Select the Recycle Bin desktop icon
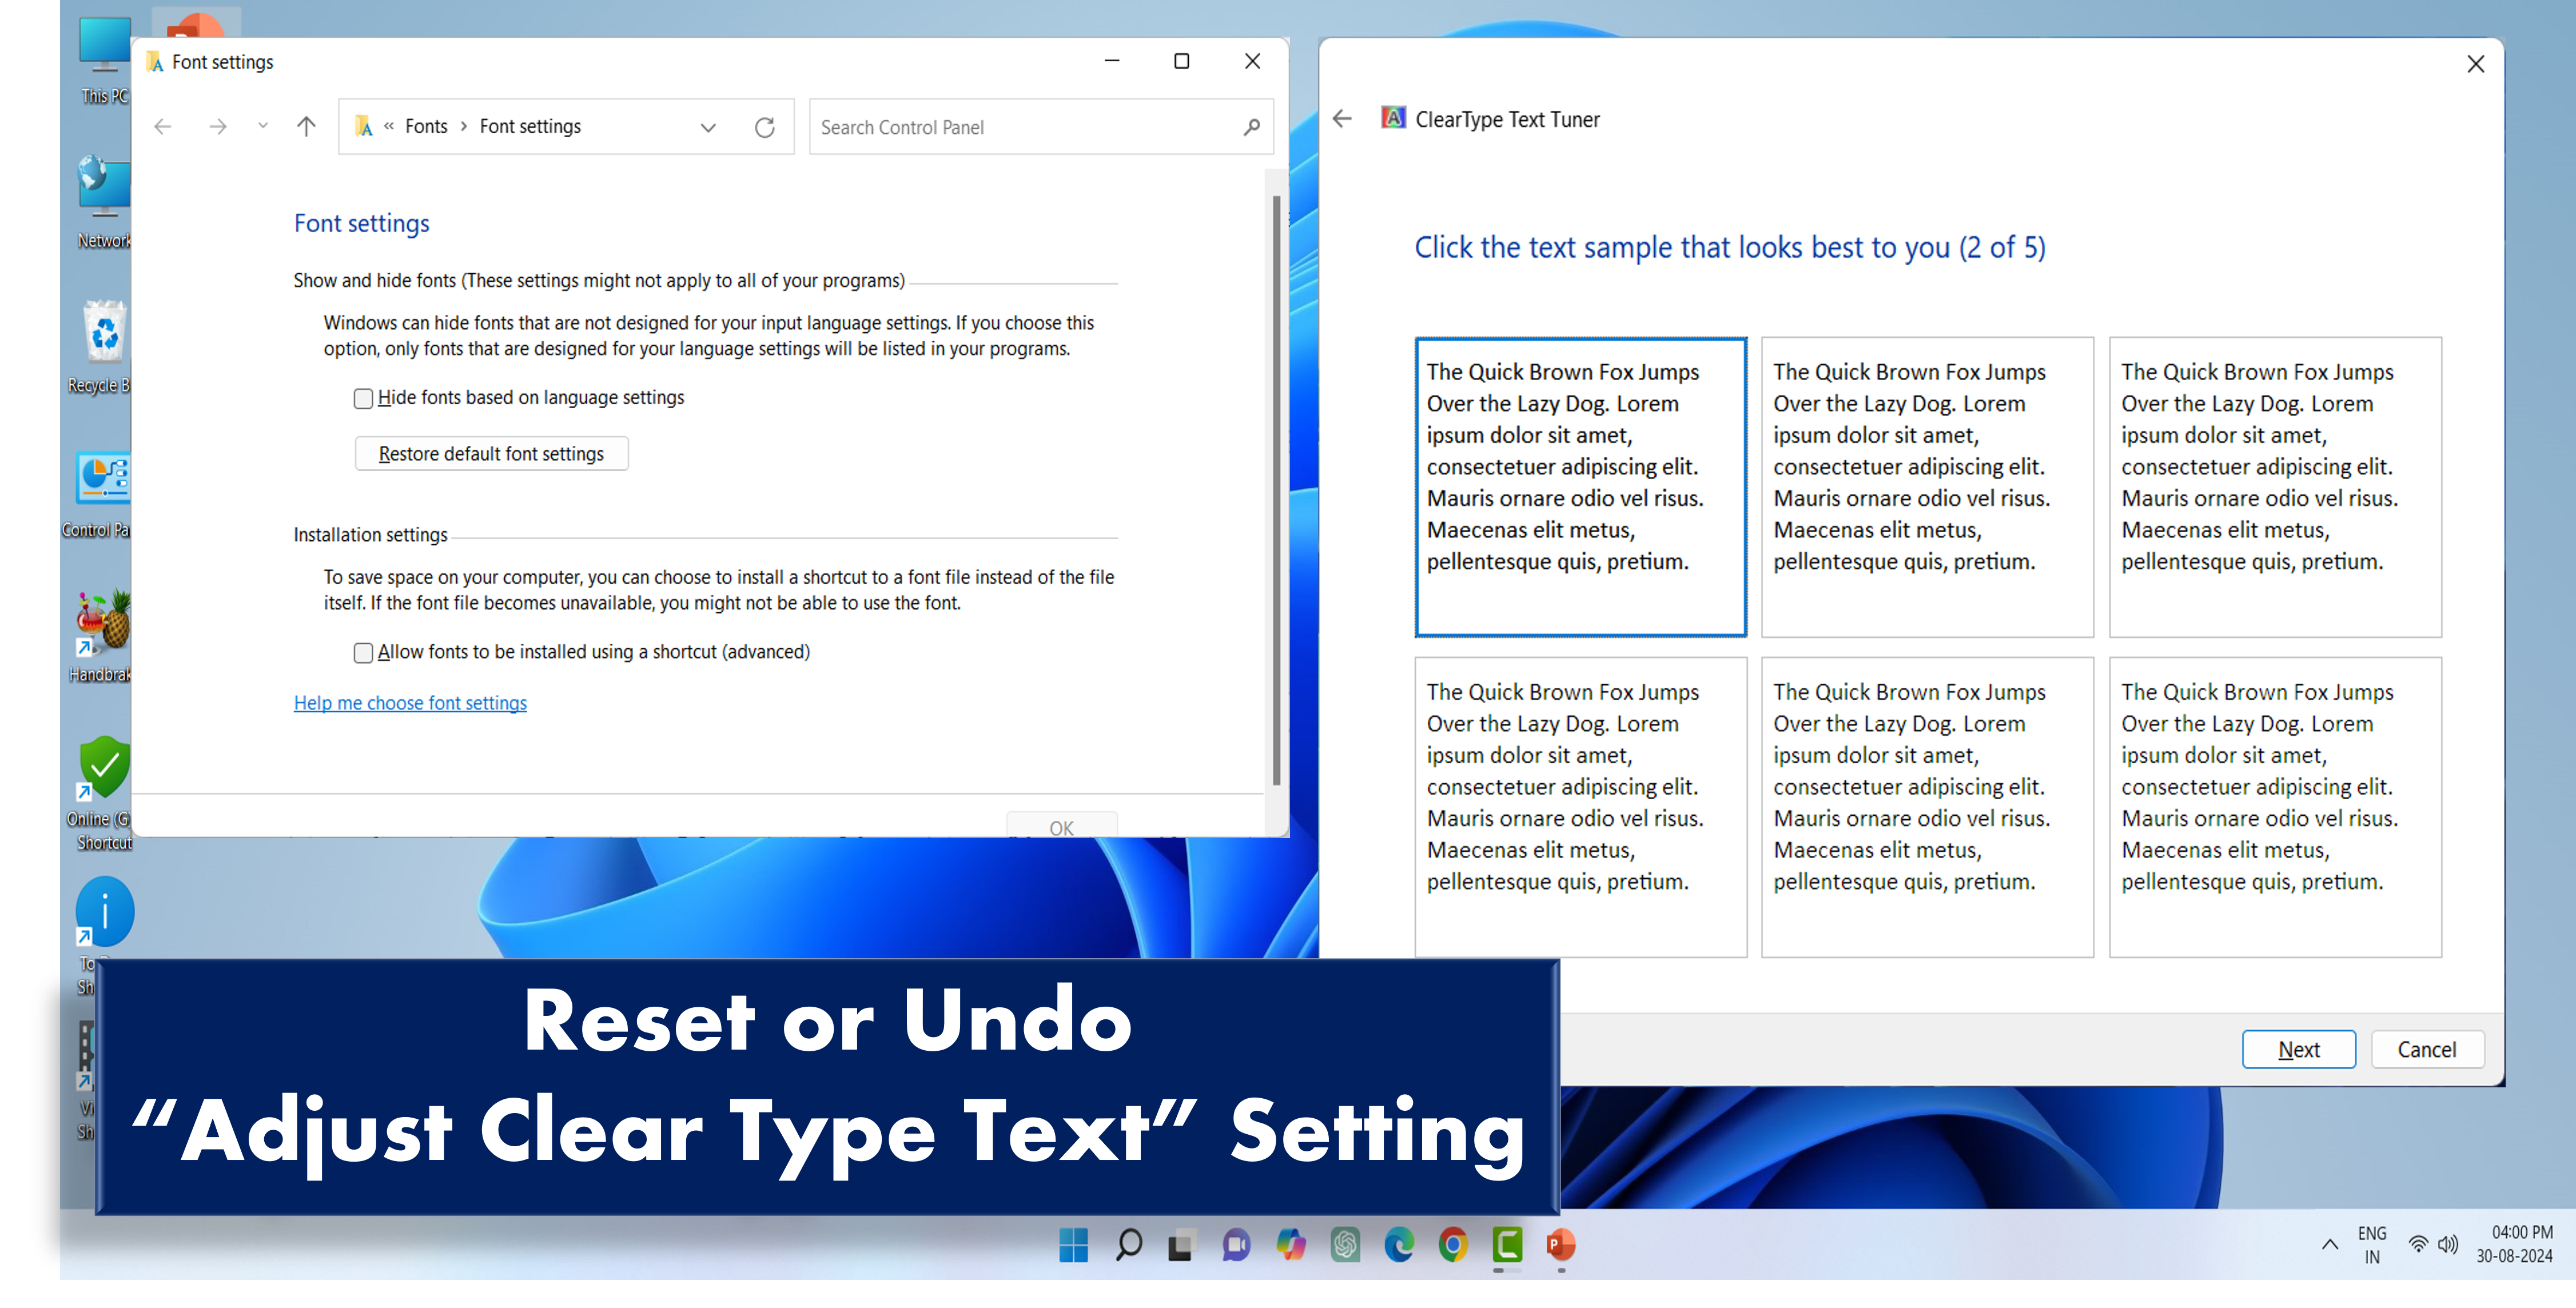Viewport: 2576px width, 1308px height. coord(100,347)
